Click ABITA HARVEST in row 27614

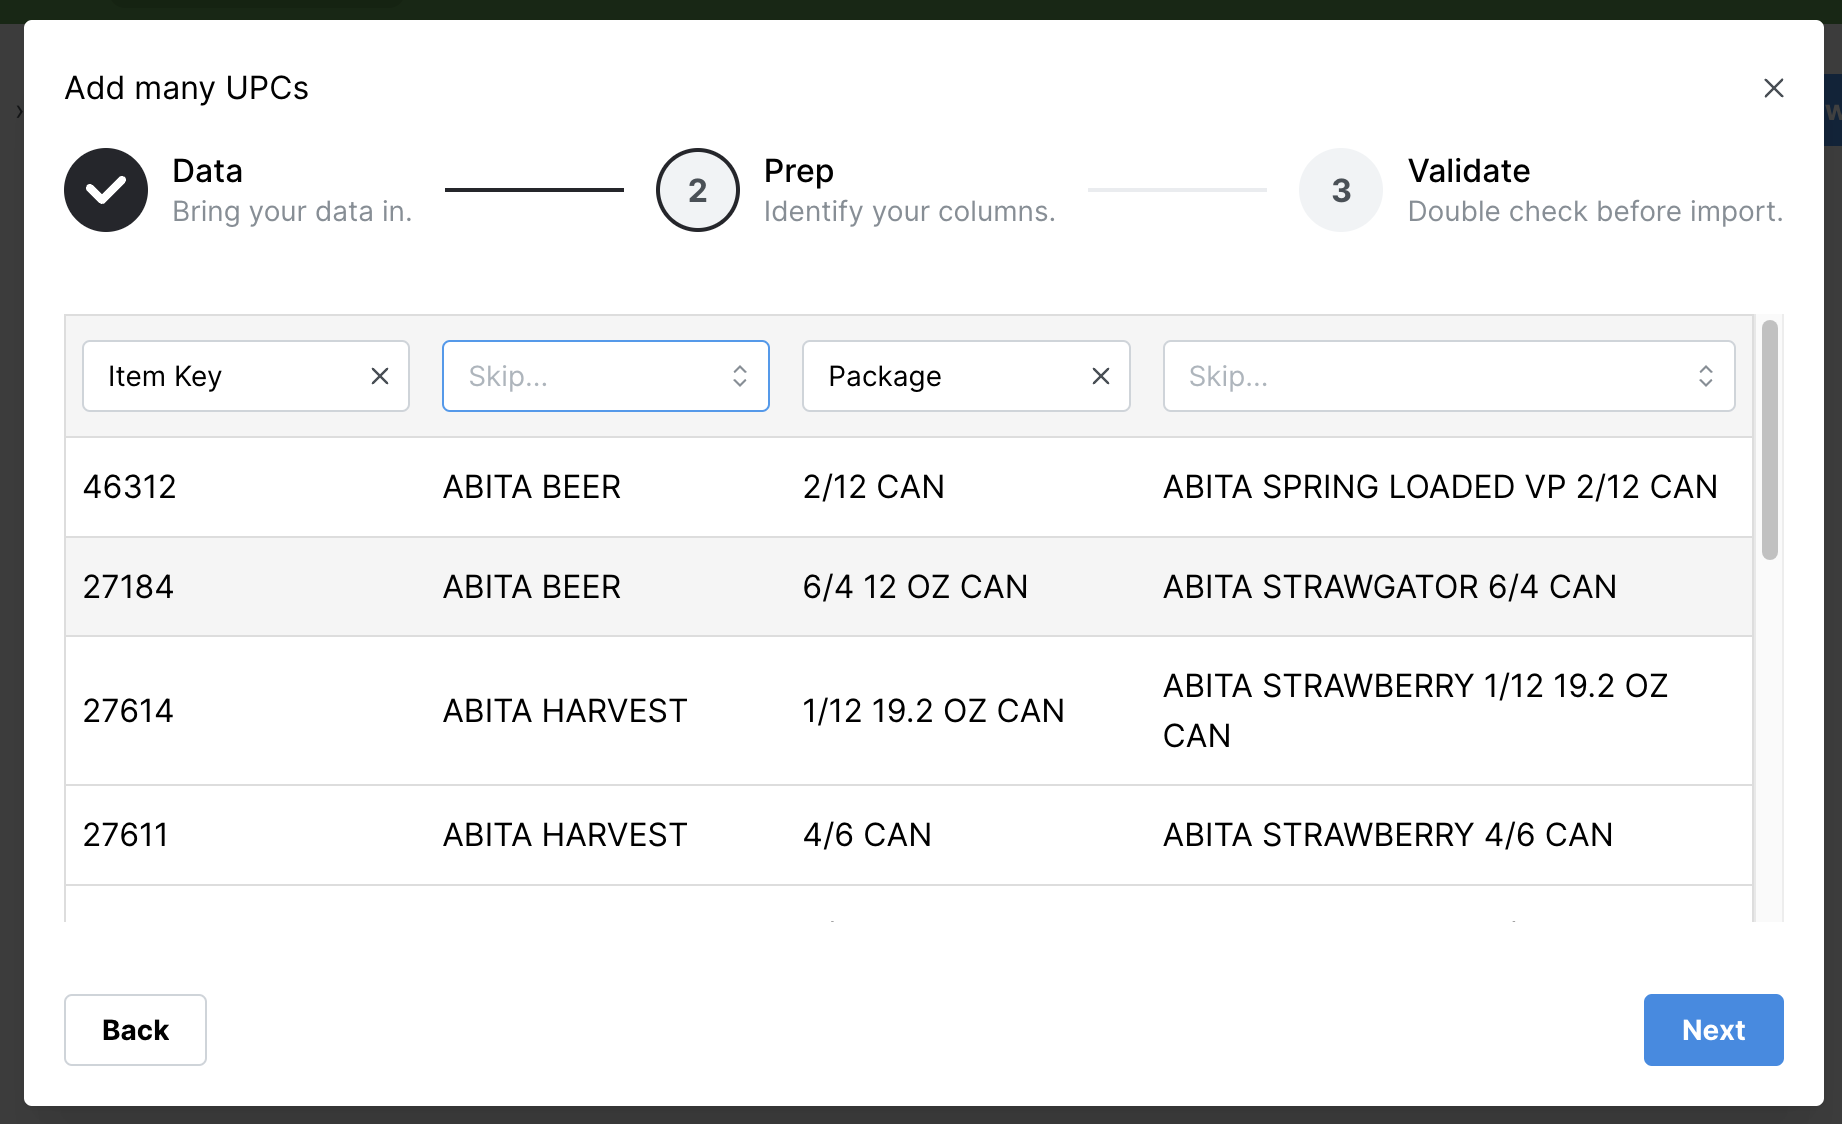565,711
